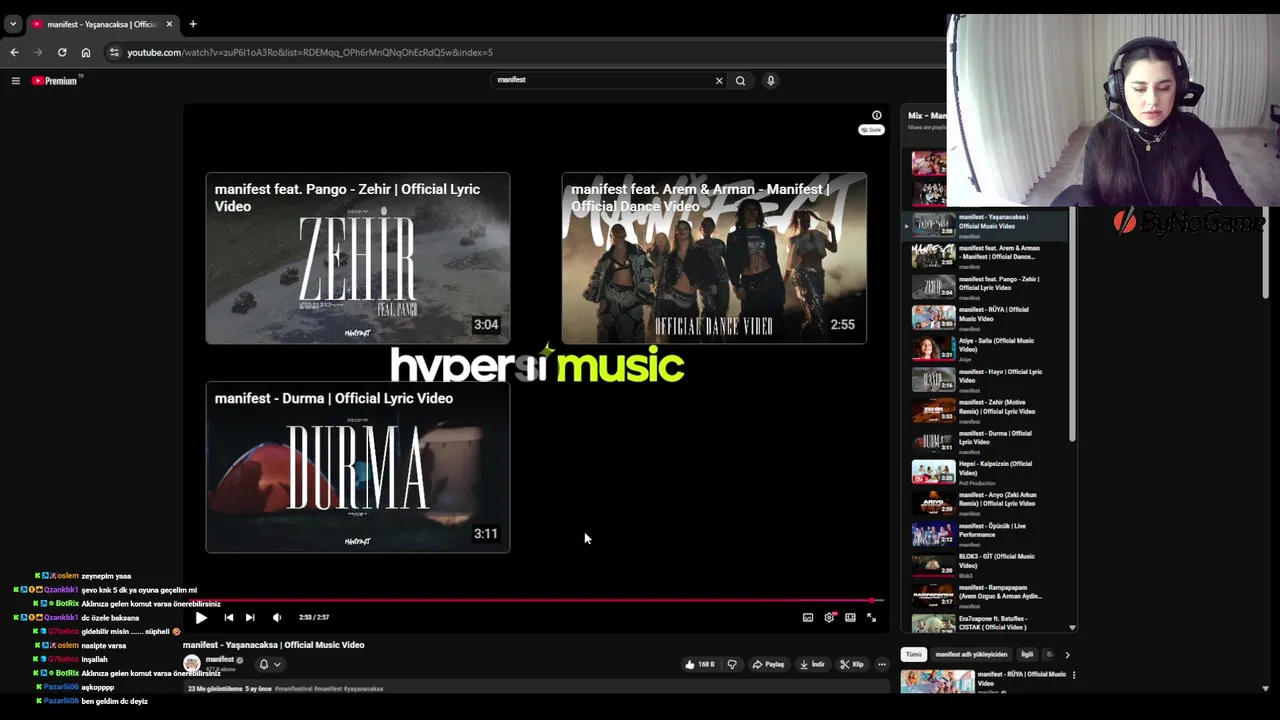Select playlist item Zehir (Motive Remix)
The height and width of the screenshot is (720, 1280).
[985, 410]
